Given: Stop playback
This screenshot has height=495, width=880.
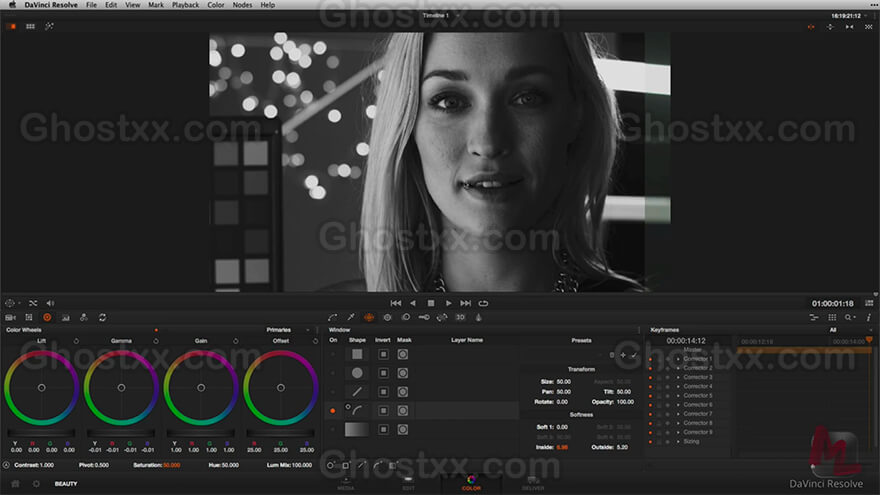Looking at the screenshot, I should pyautogui.click(x=430, y=303).
